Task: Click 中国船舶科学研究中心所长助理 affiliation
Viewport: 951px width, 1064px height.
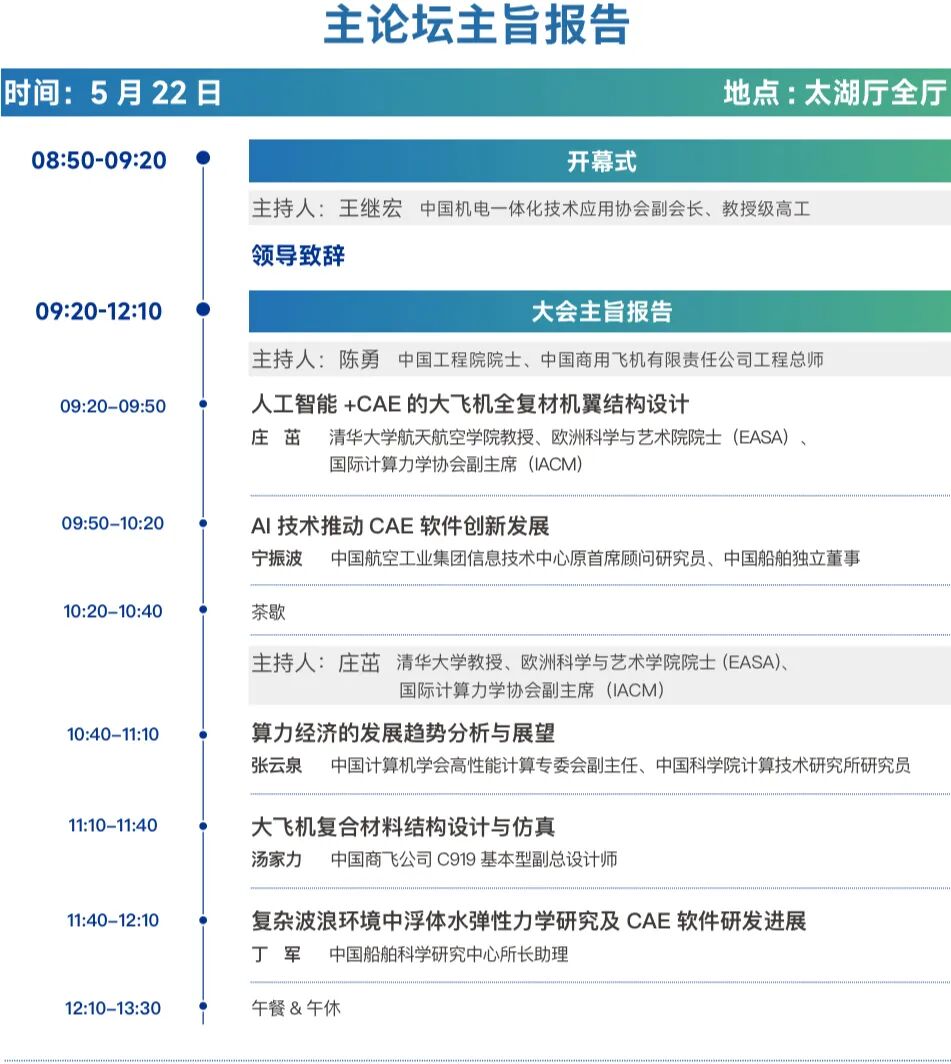Action: pyautogui.click(x=449, y=954)
